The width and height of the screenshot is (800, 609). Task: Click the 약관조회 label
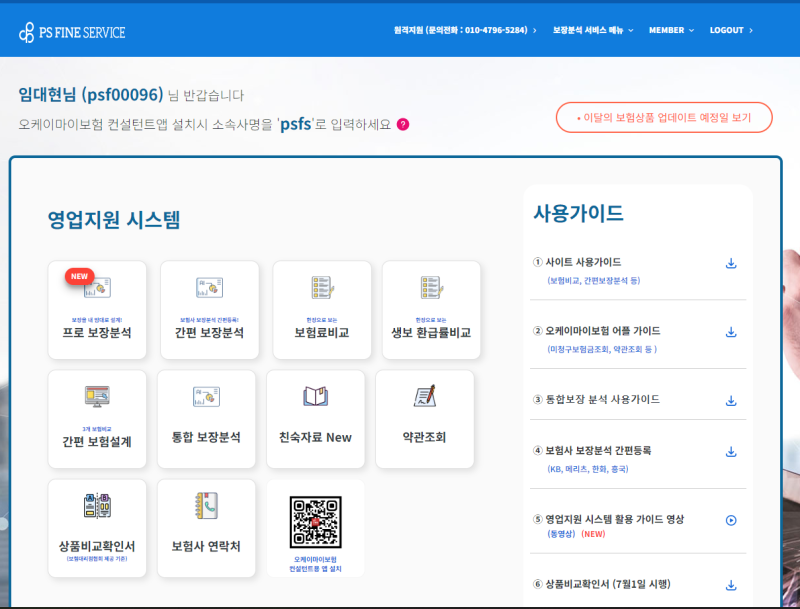click(424, 437)
